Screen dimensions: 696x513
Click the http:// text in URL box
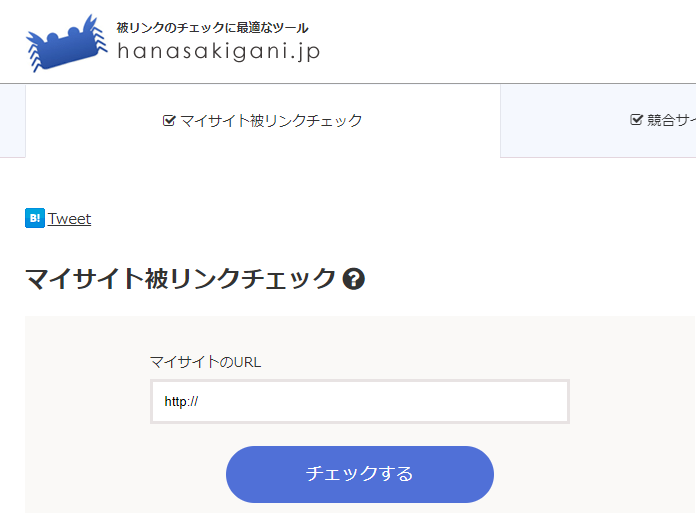click(x=182, y=401)
